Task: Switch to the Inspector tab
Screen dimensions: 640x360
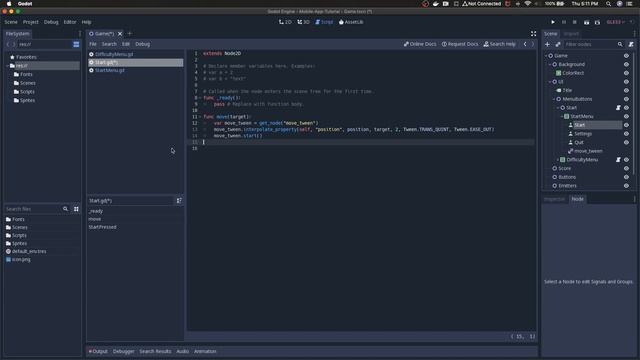Action: 554,199
